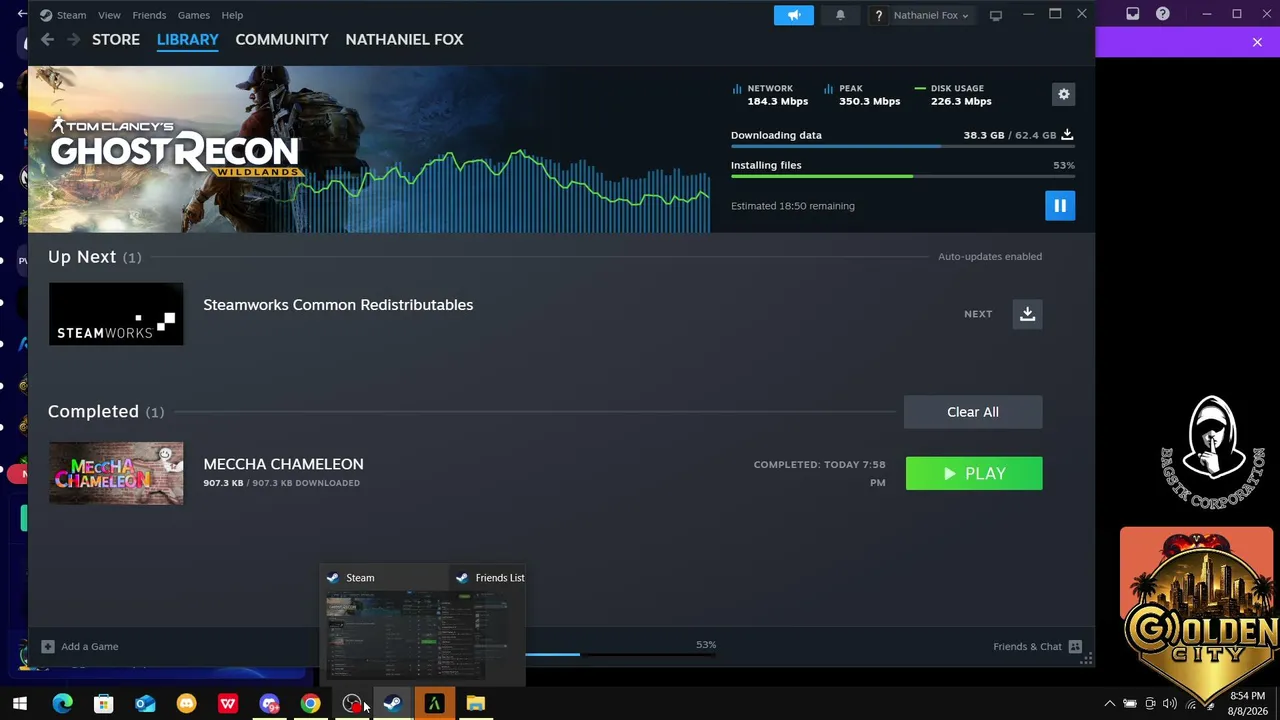This screenshot has width=1280, height=720.
Task: Expand the Nathaniel Fox account dropdown
Action: (x=922, y=15)
